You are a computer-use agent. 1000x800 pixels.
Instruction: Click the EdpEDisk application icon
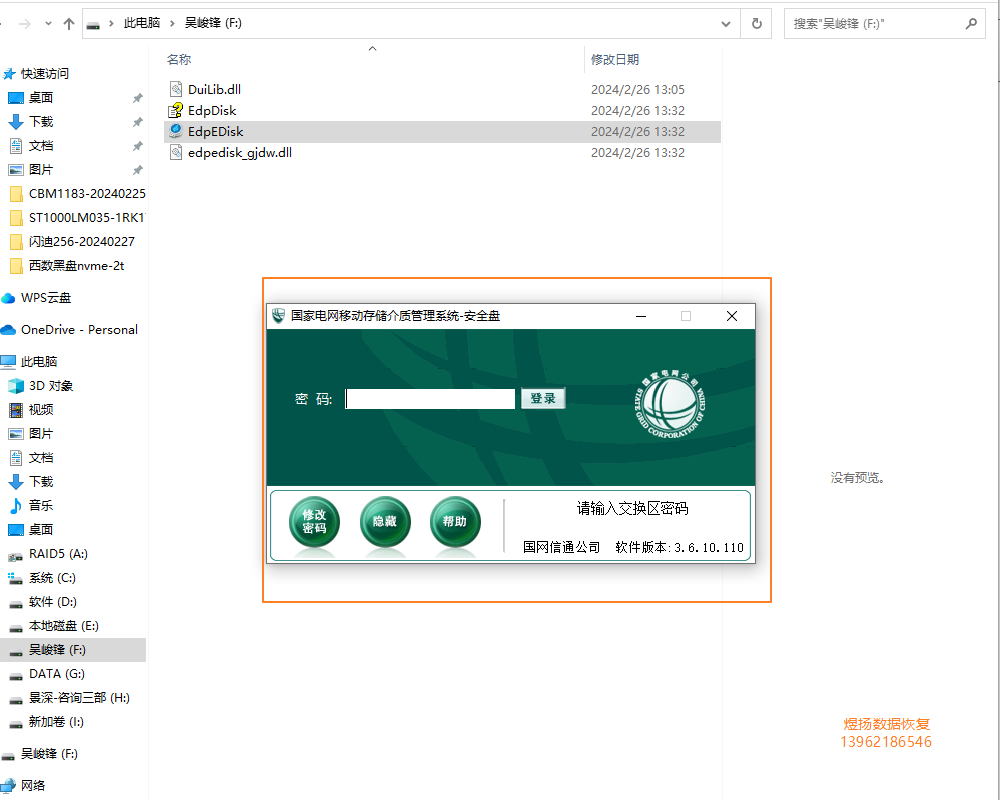pos(176,131)
